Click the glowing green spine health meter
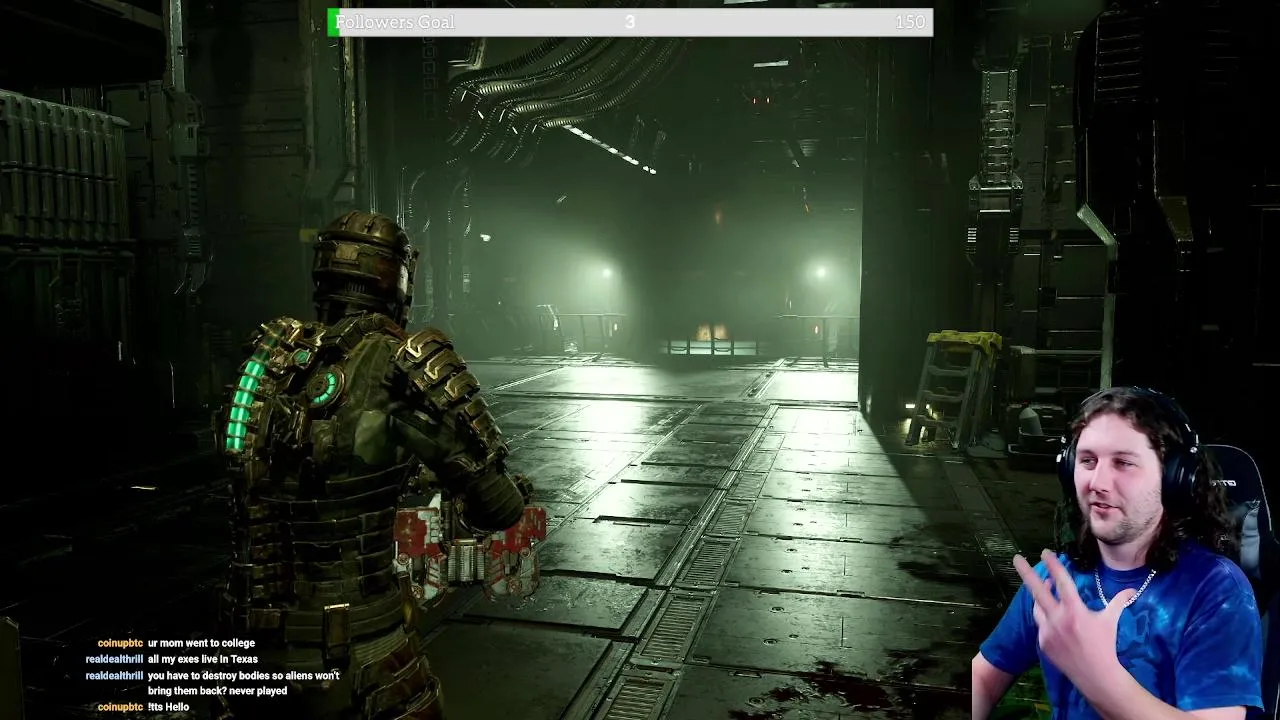This screenshot has height=720, width=1280. (245, 400)
